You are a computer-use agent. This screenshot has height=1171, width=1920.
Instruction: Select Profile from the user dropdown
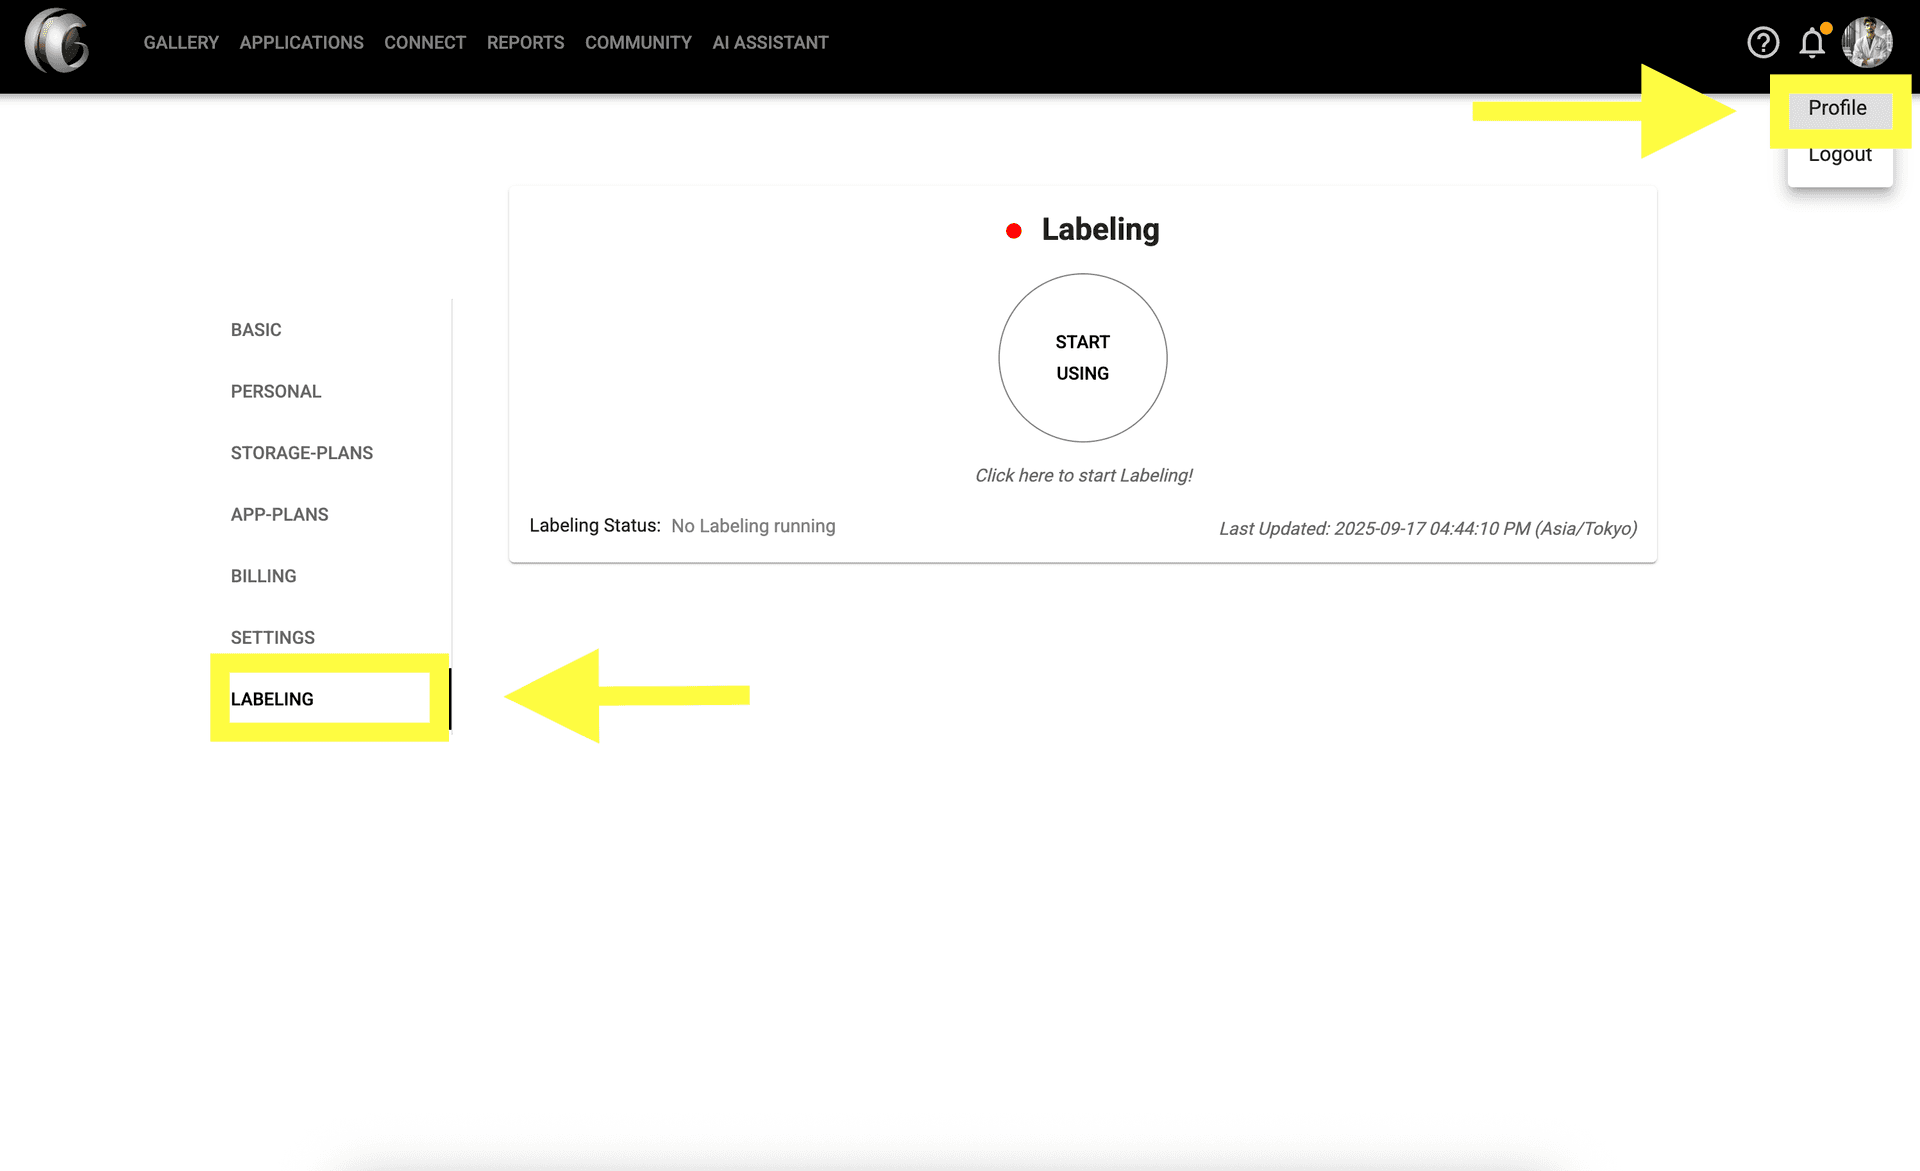click(1837, 108)
